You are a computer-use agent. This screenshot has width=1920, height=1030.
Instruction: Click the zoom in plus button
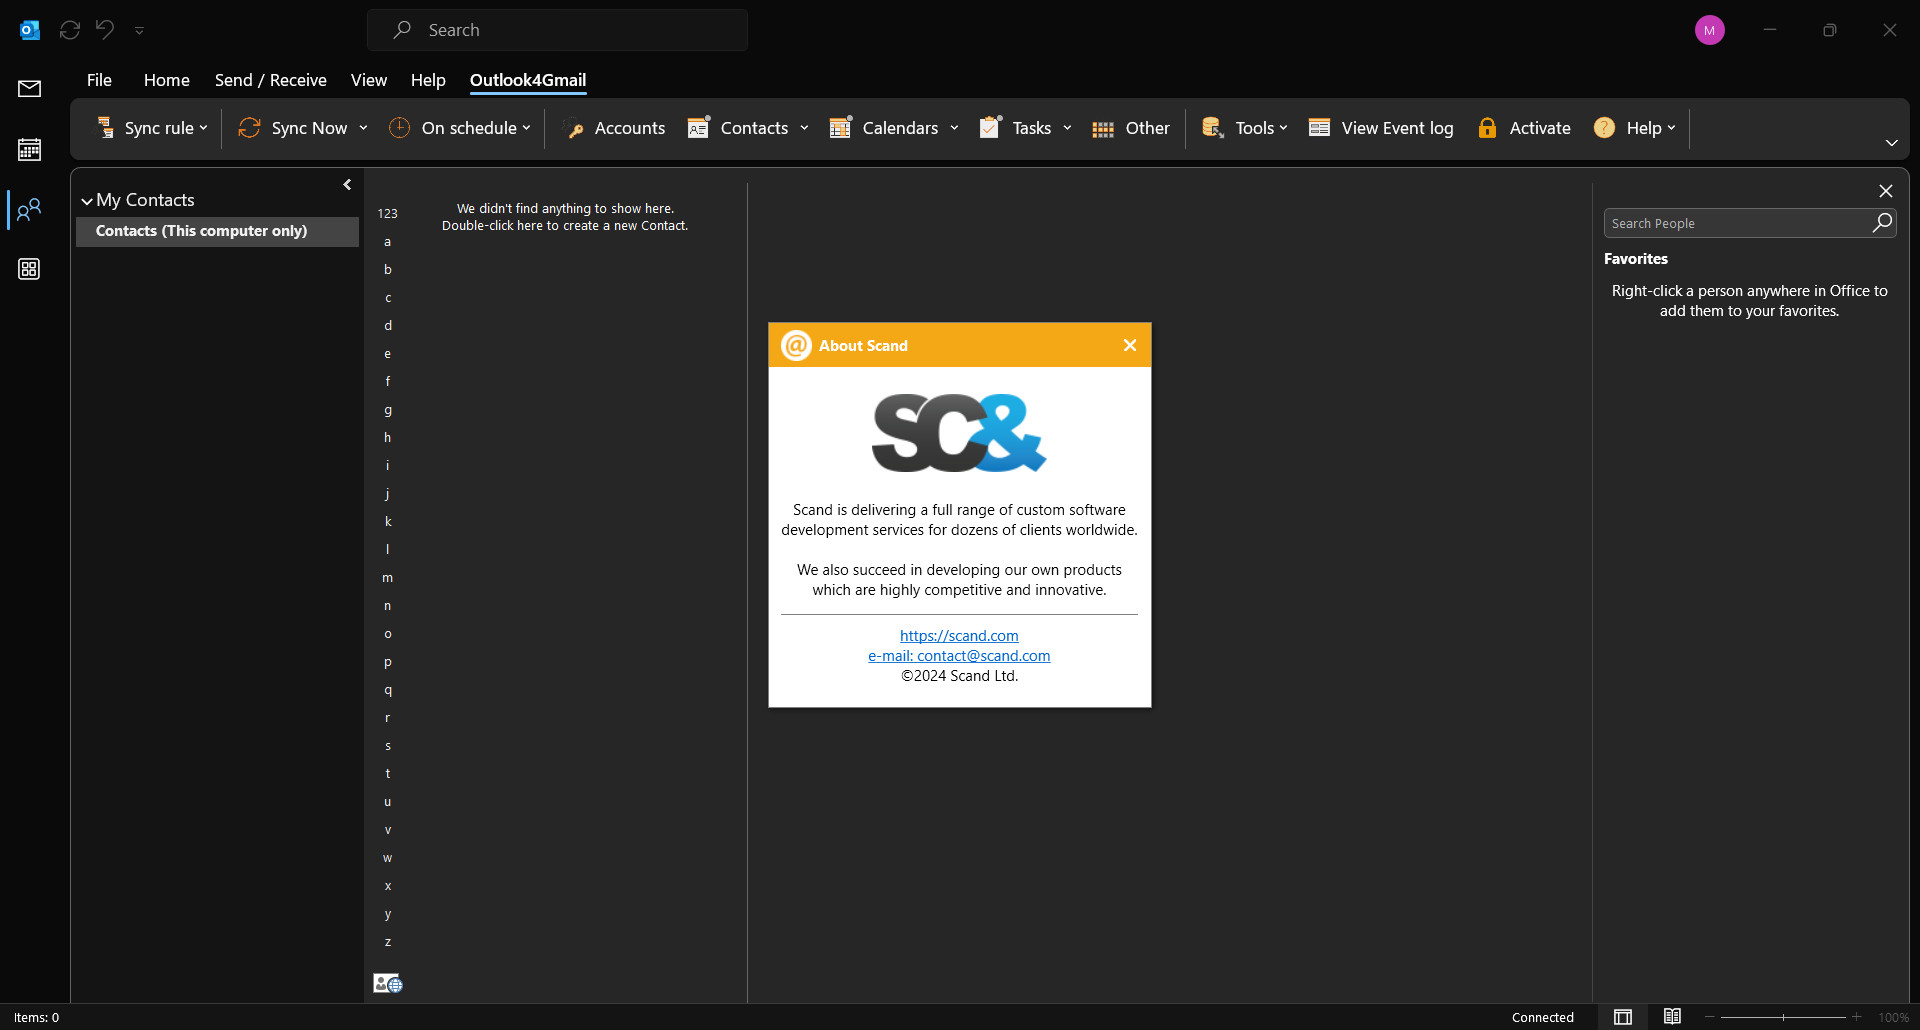[x=1857, y=1017]
